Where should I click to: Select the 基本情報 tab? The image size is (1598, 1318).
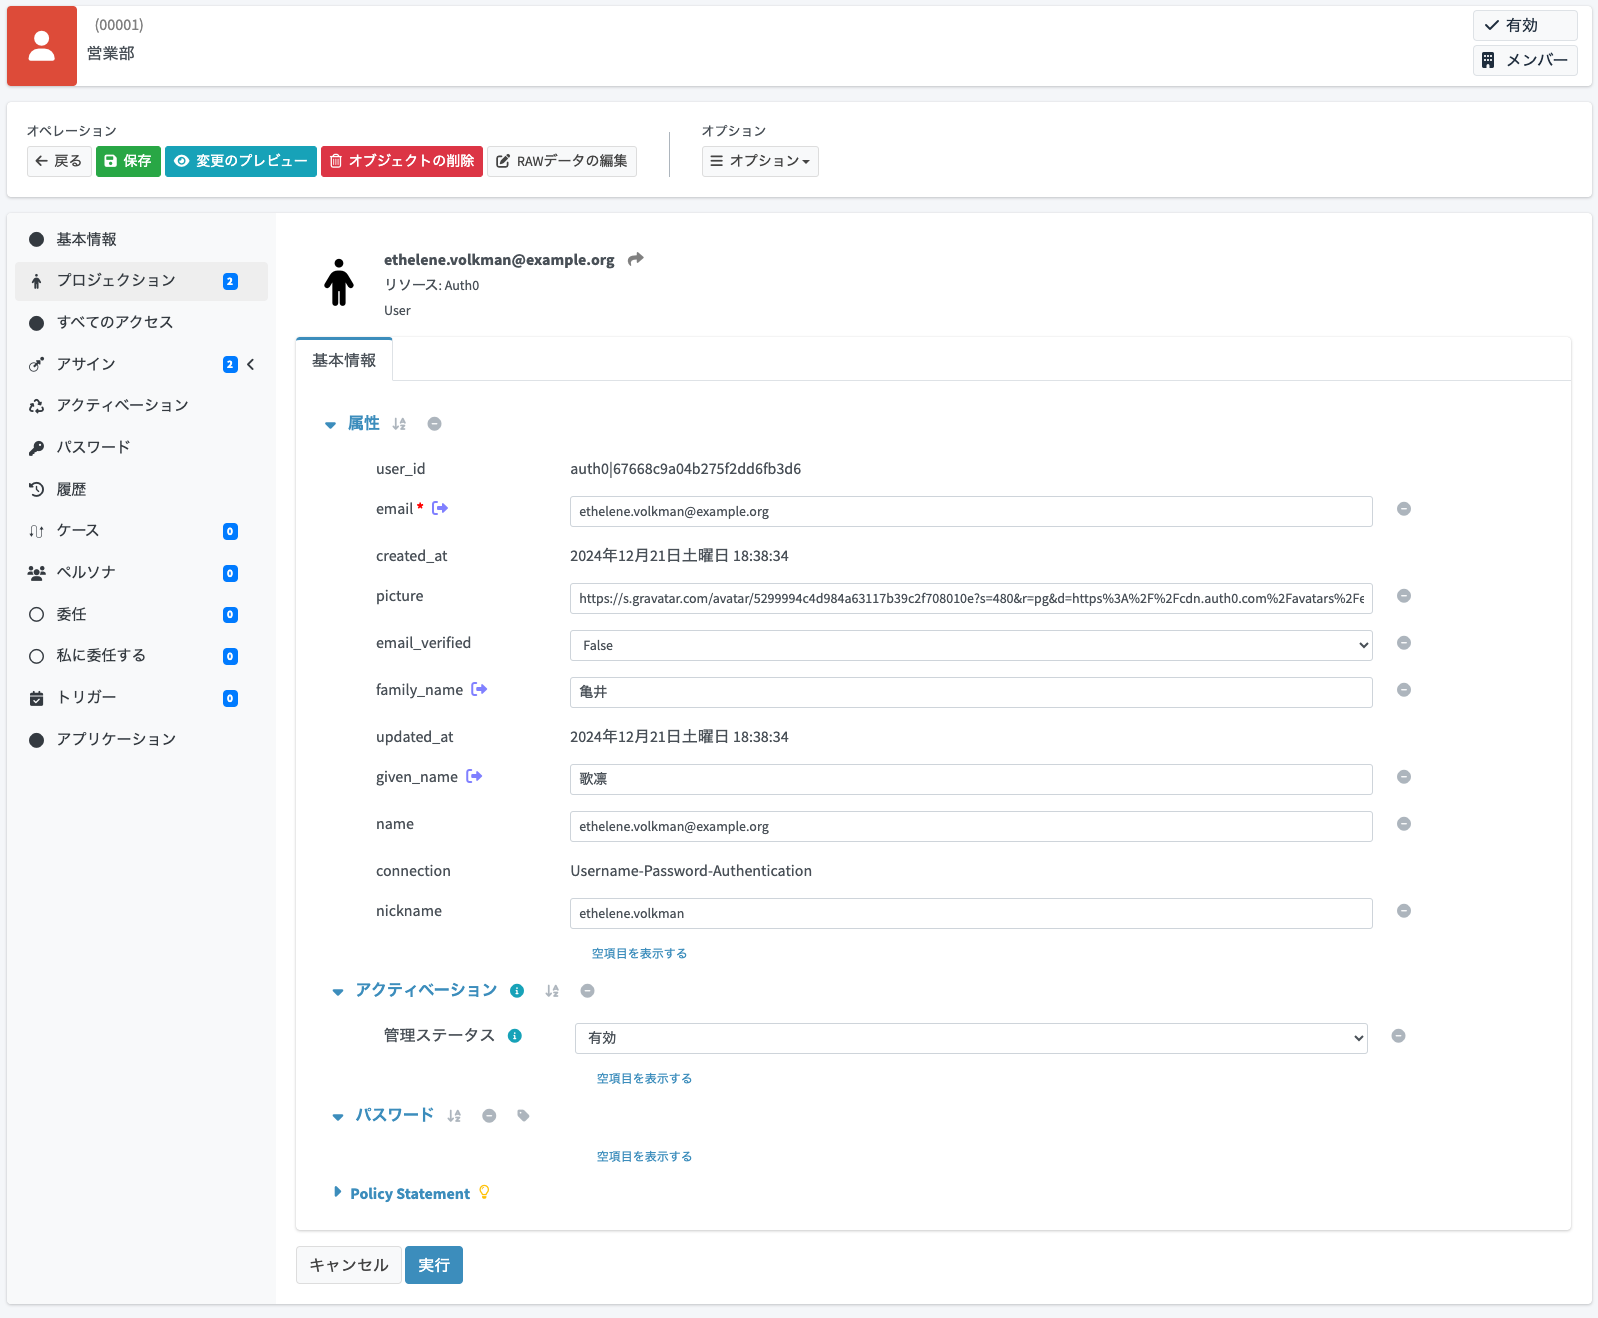tap(344, 360)
